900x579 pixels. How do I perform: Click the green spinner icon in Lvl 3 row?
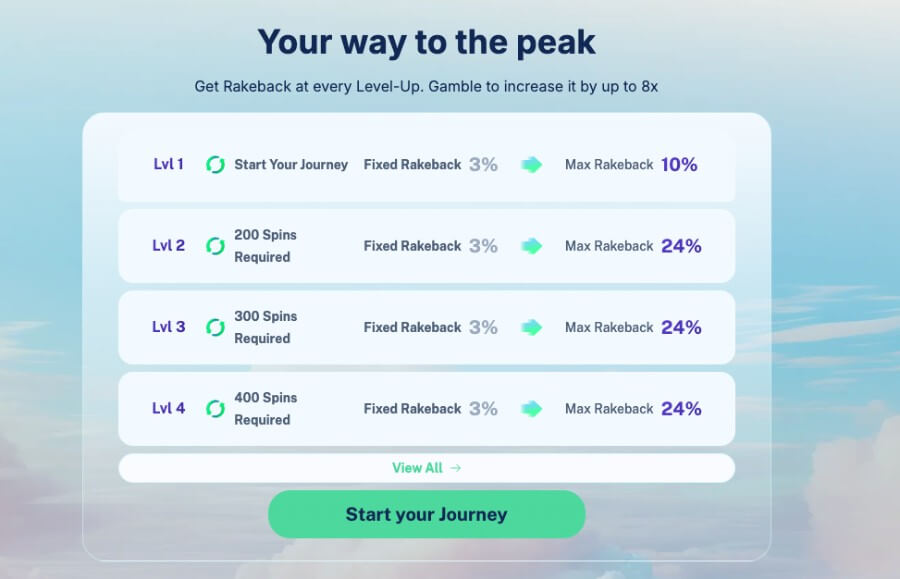[x=215, y=328]
